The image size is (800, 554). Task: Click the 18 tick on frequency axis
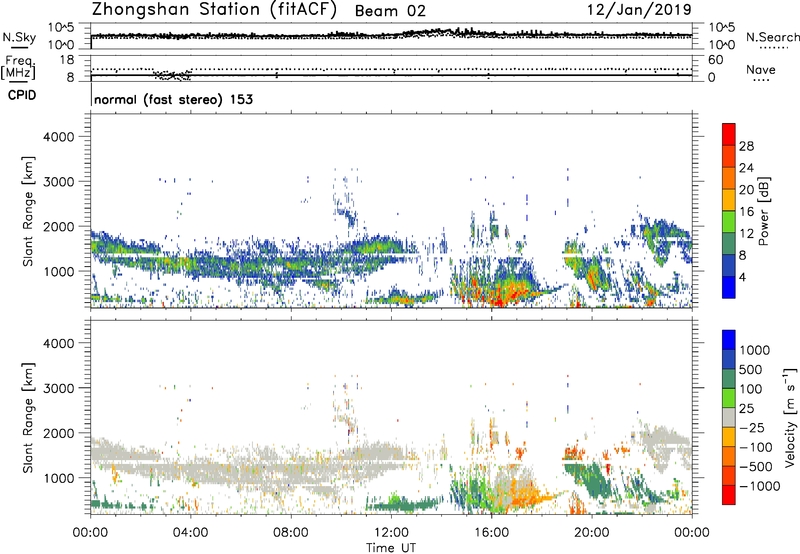pyautogui.click(x=67, y=60)
